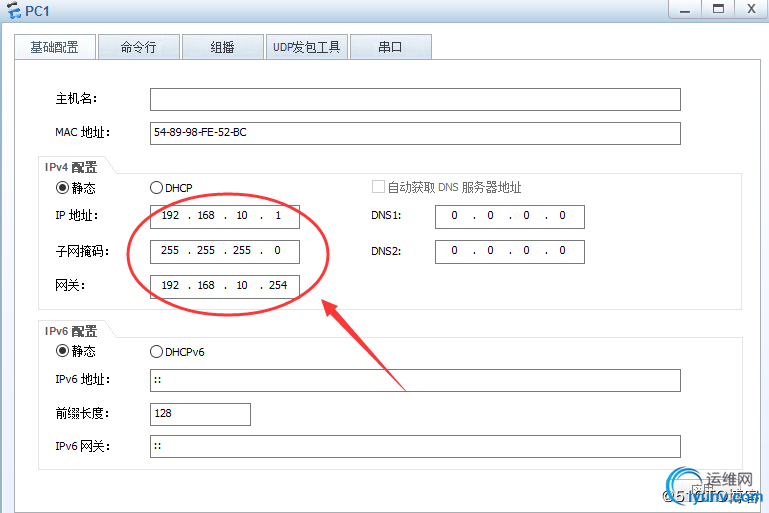This screenshot has height=513, width=769.
Task: Click the 主机名 input field
Action: point(415,100)
